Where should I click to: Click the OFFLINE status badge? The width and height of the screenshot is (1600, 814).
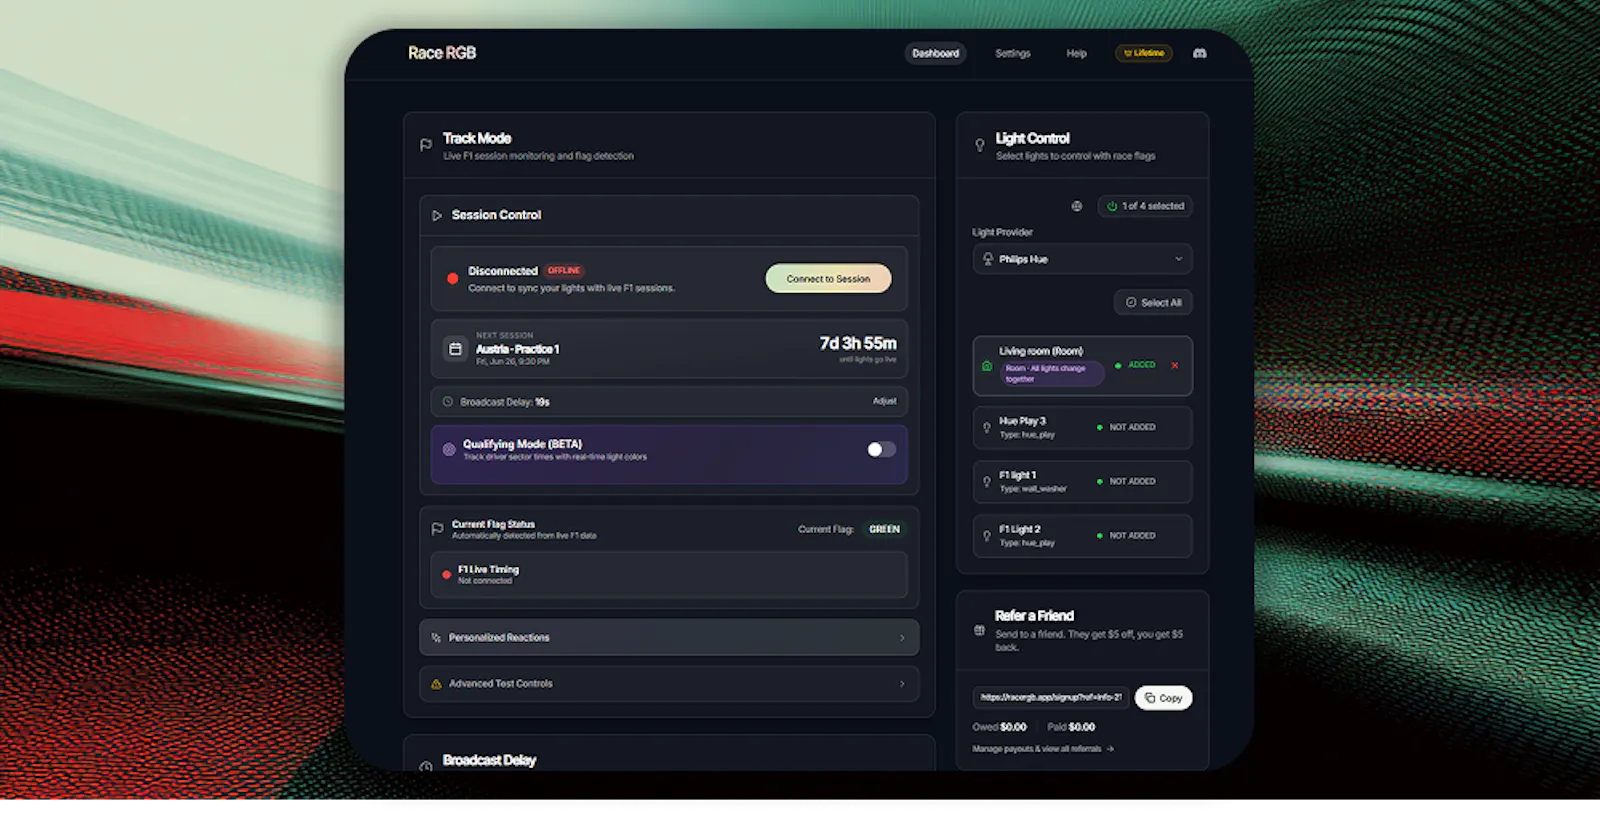[x=564, y=270]
